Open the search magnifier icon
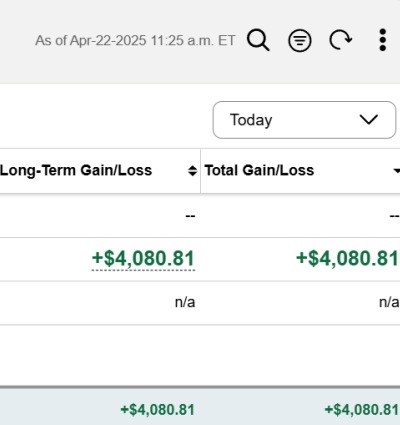 coord(258,40)
